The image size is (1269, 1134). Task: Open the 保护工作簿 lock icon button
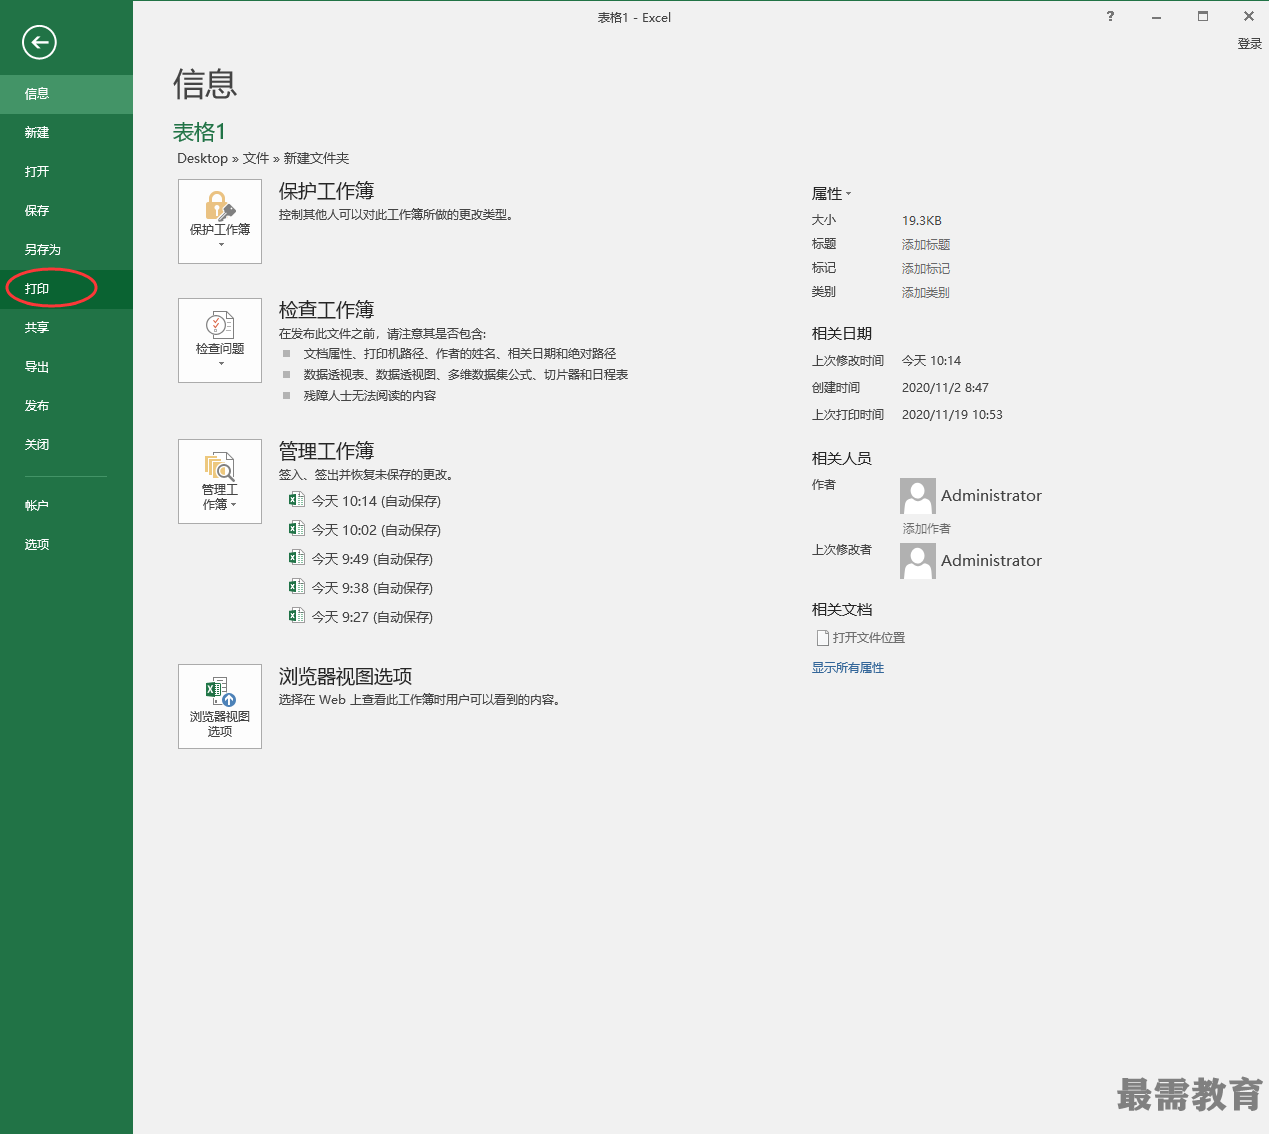(220, 221)
